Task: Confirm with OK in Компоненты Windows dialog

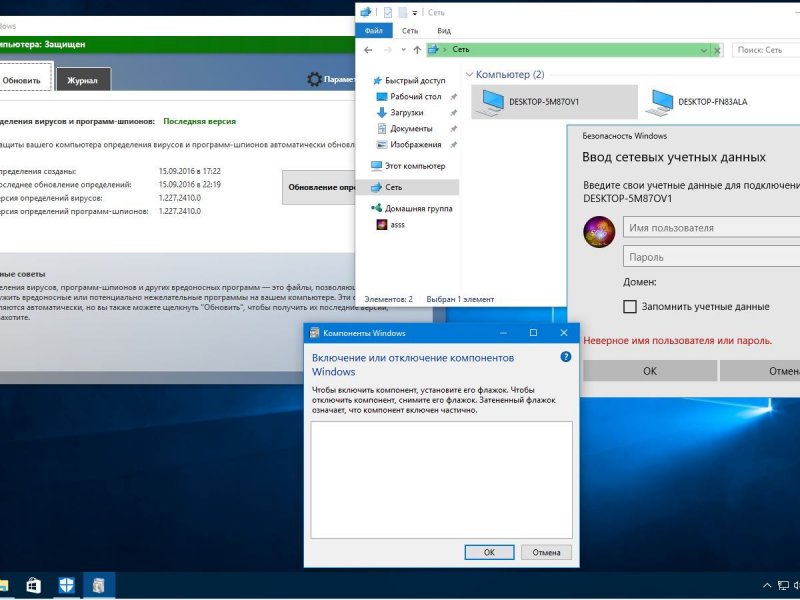Action: click(x=489, y=552)
